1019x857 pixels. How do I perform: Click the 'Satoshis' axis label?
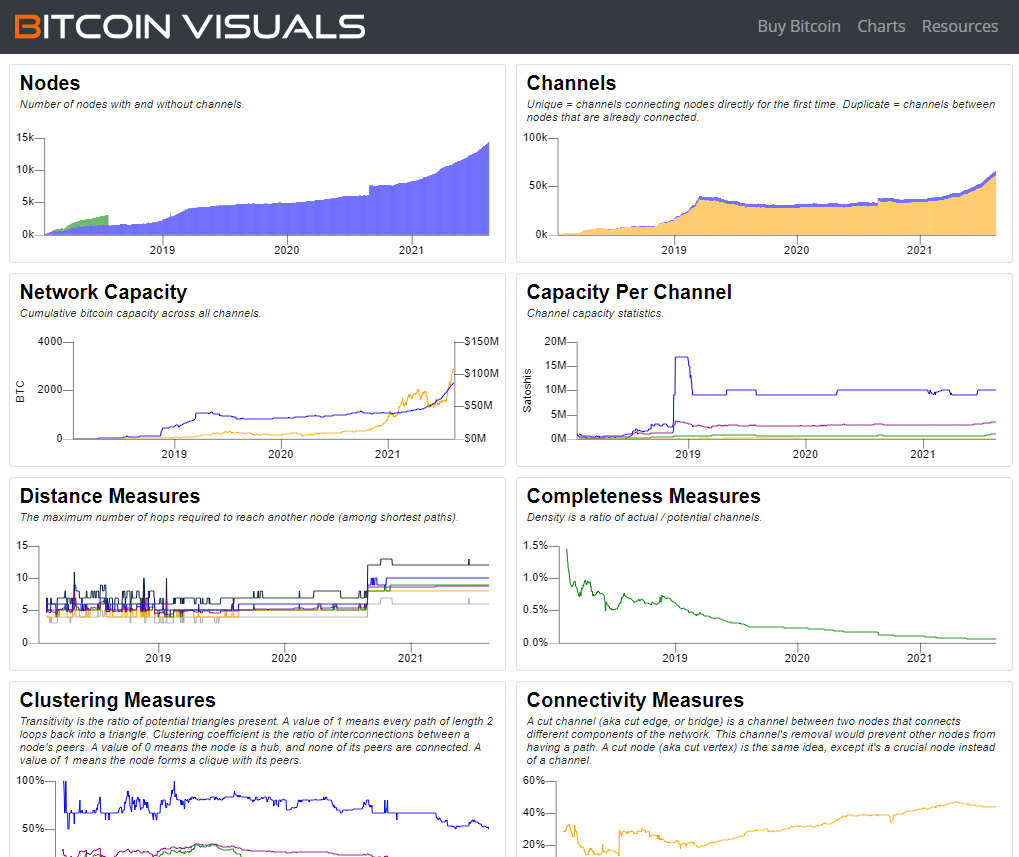click(x=527, y=390)
